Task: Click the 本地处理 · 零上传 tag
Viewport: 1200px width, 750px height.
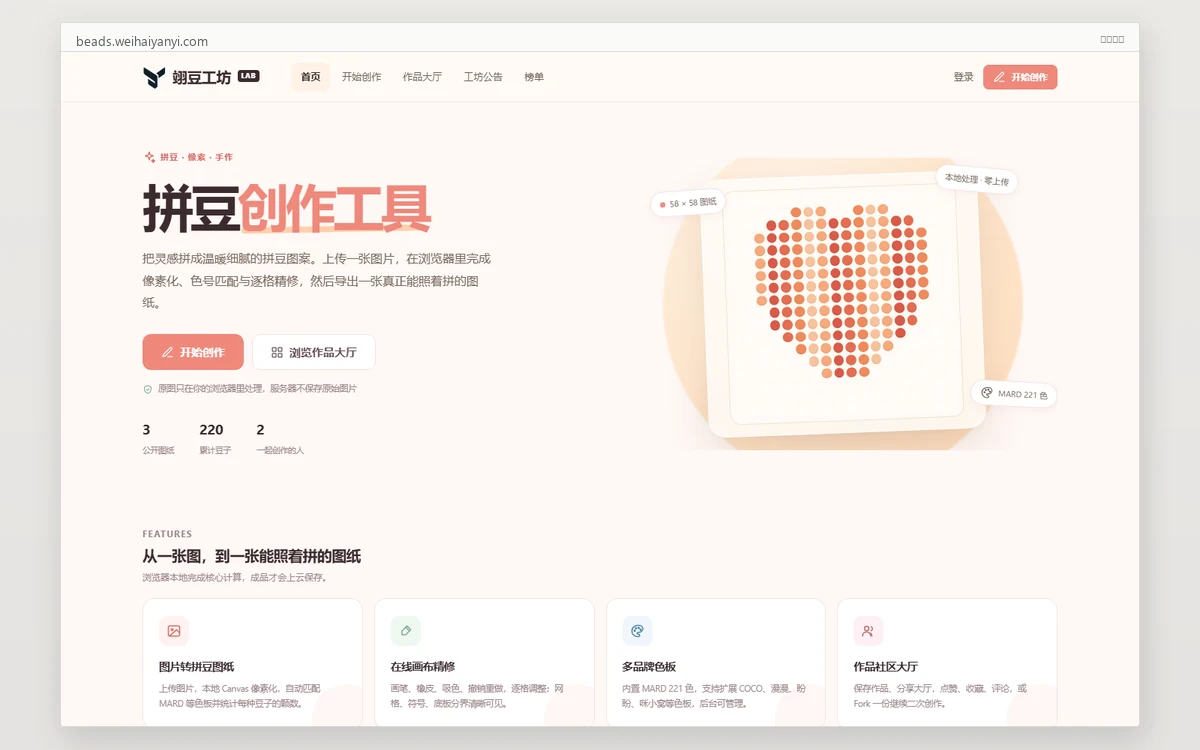Action: point(977,180)
